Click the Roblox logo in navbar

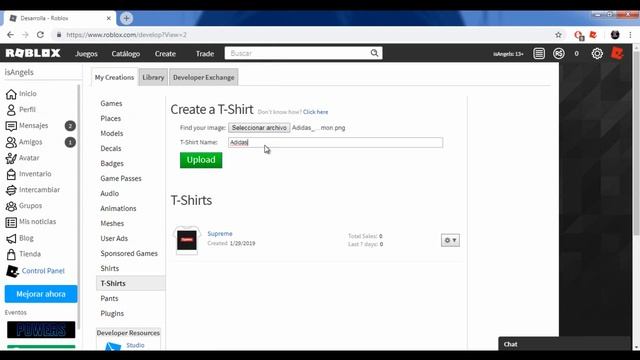click(33, 53)
